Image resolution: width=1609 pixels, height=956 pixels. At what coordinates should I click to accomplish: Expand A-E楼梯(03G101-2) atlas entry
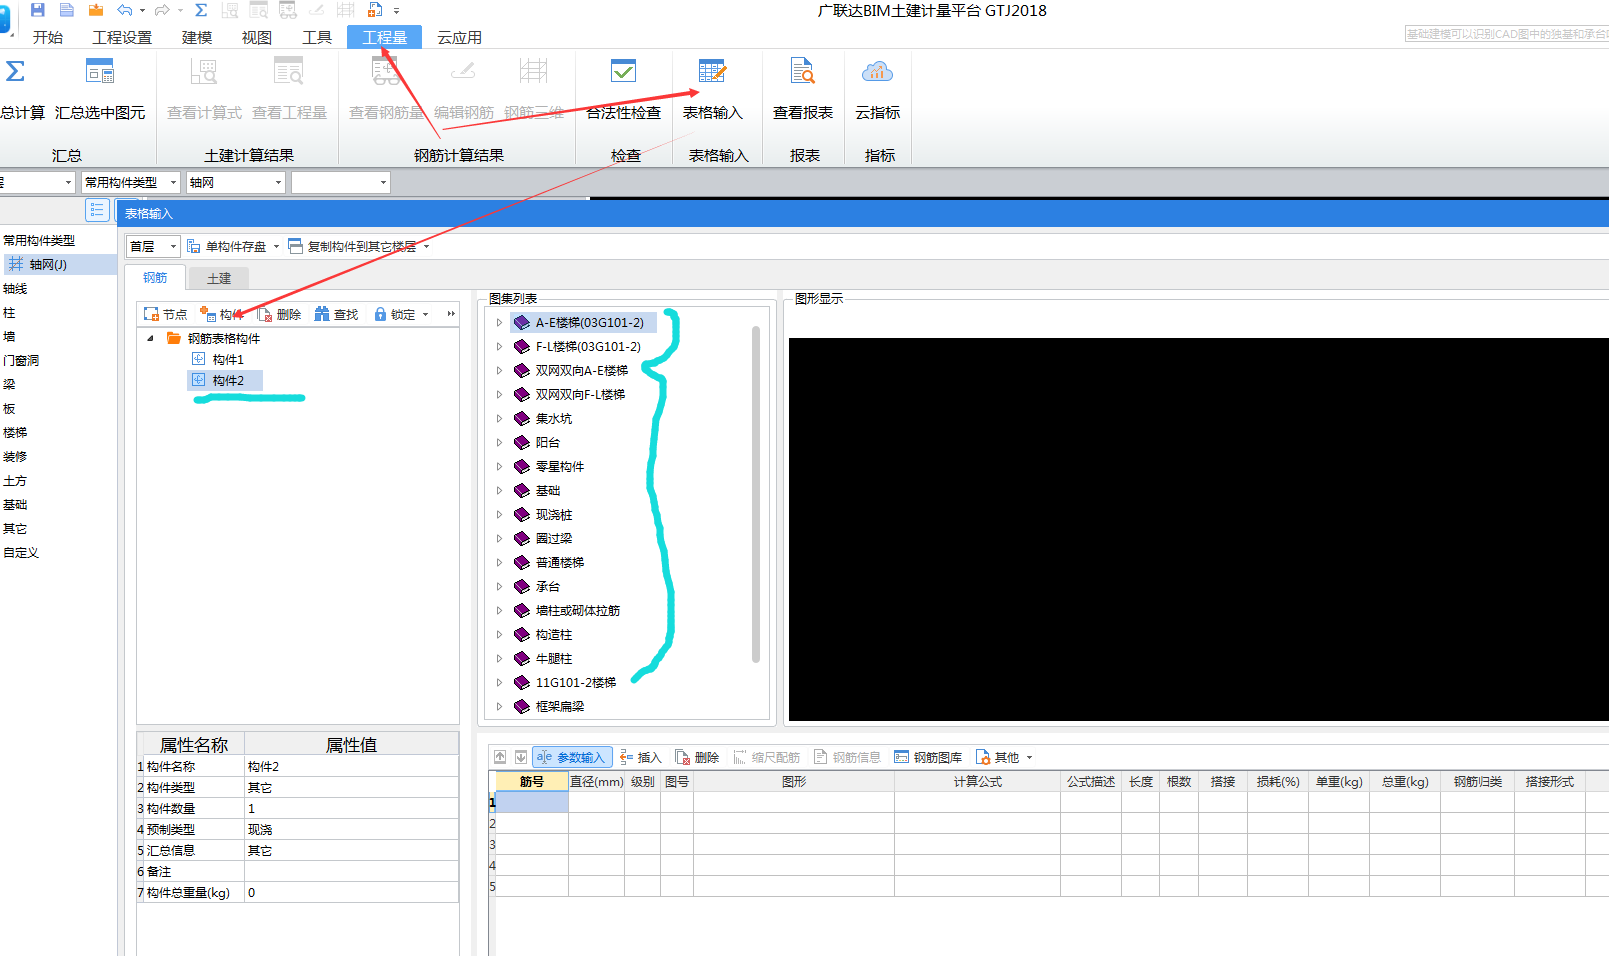(x=499, y=322)
